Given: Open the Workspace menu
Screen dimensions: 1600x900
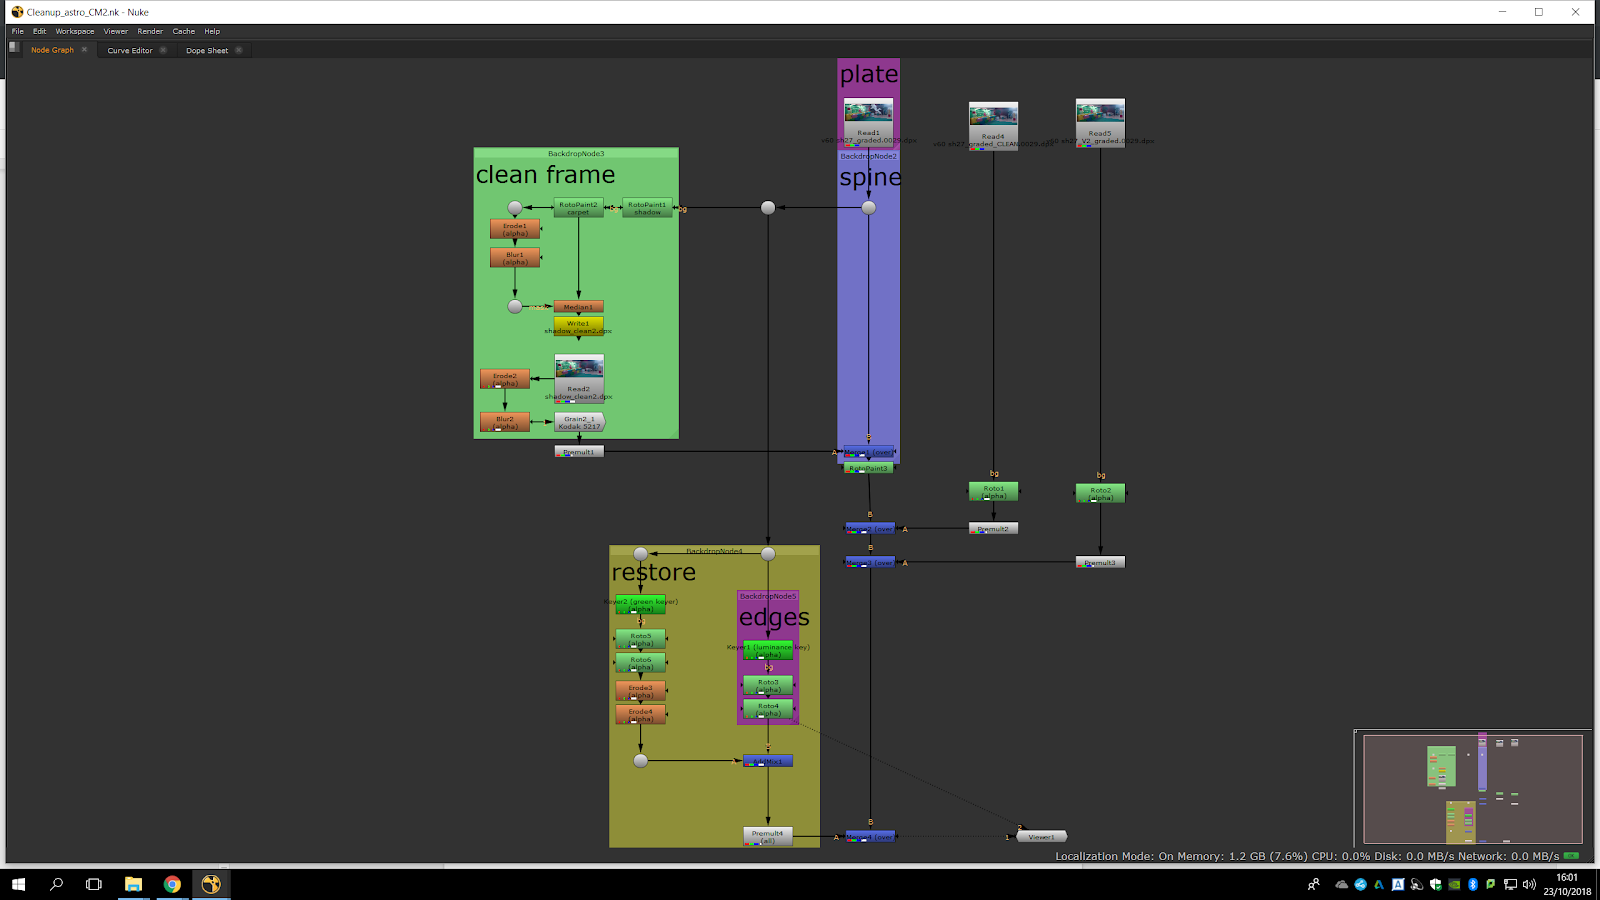Looking at the screenshot, I should (x=75, y=31).
